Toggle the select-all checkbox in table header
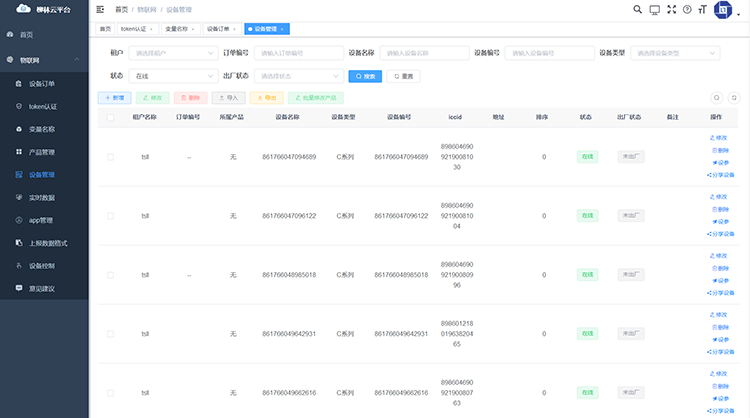 (x=111, y=117)
